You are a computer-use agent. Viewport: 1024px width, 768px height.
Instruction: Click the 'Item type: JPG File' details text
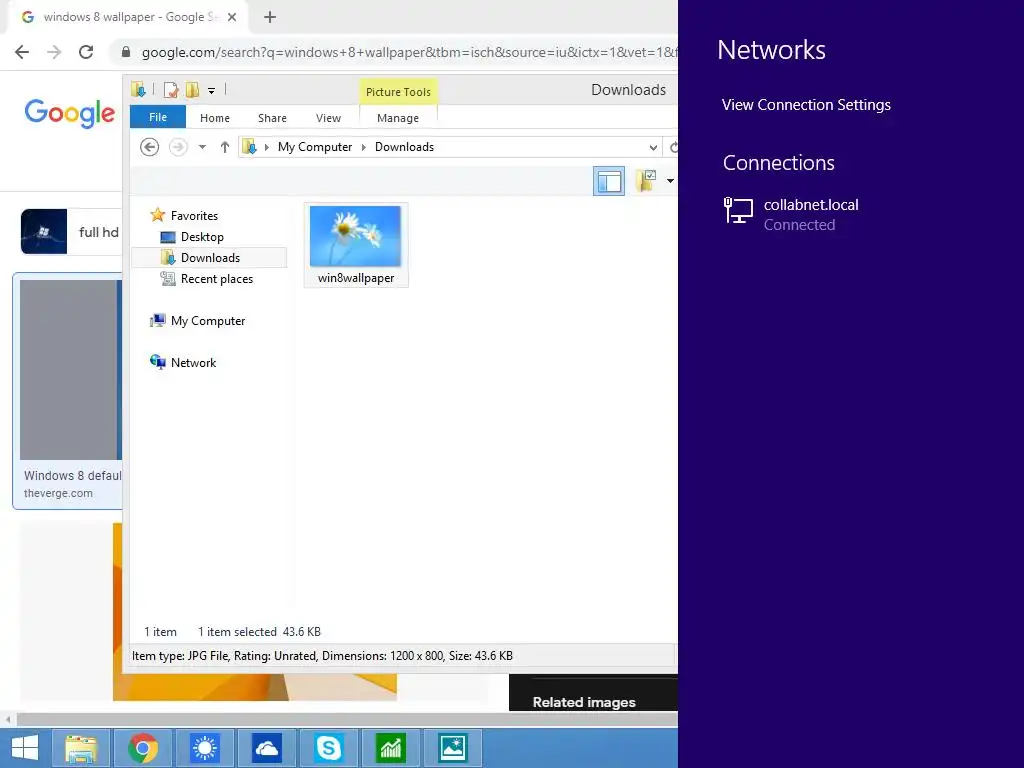pos(322,656)
